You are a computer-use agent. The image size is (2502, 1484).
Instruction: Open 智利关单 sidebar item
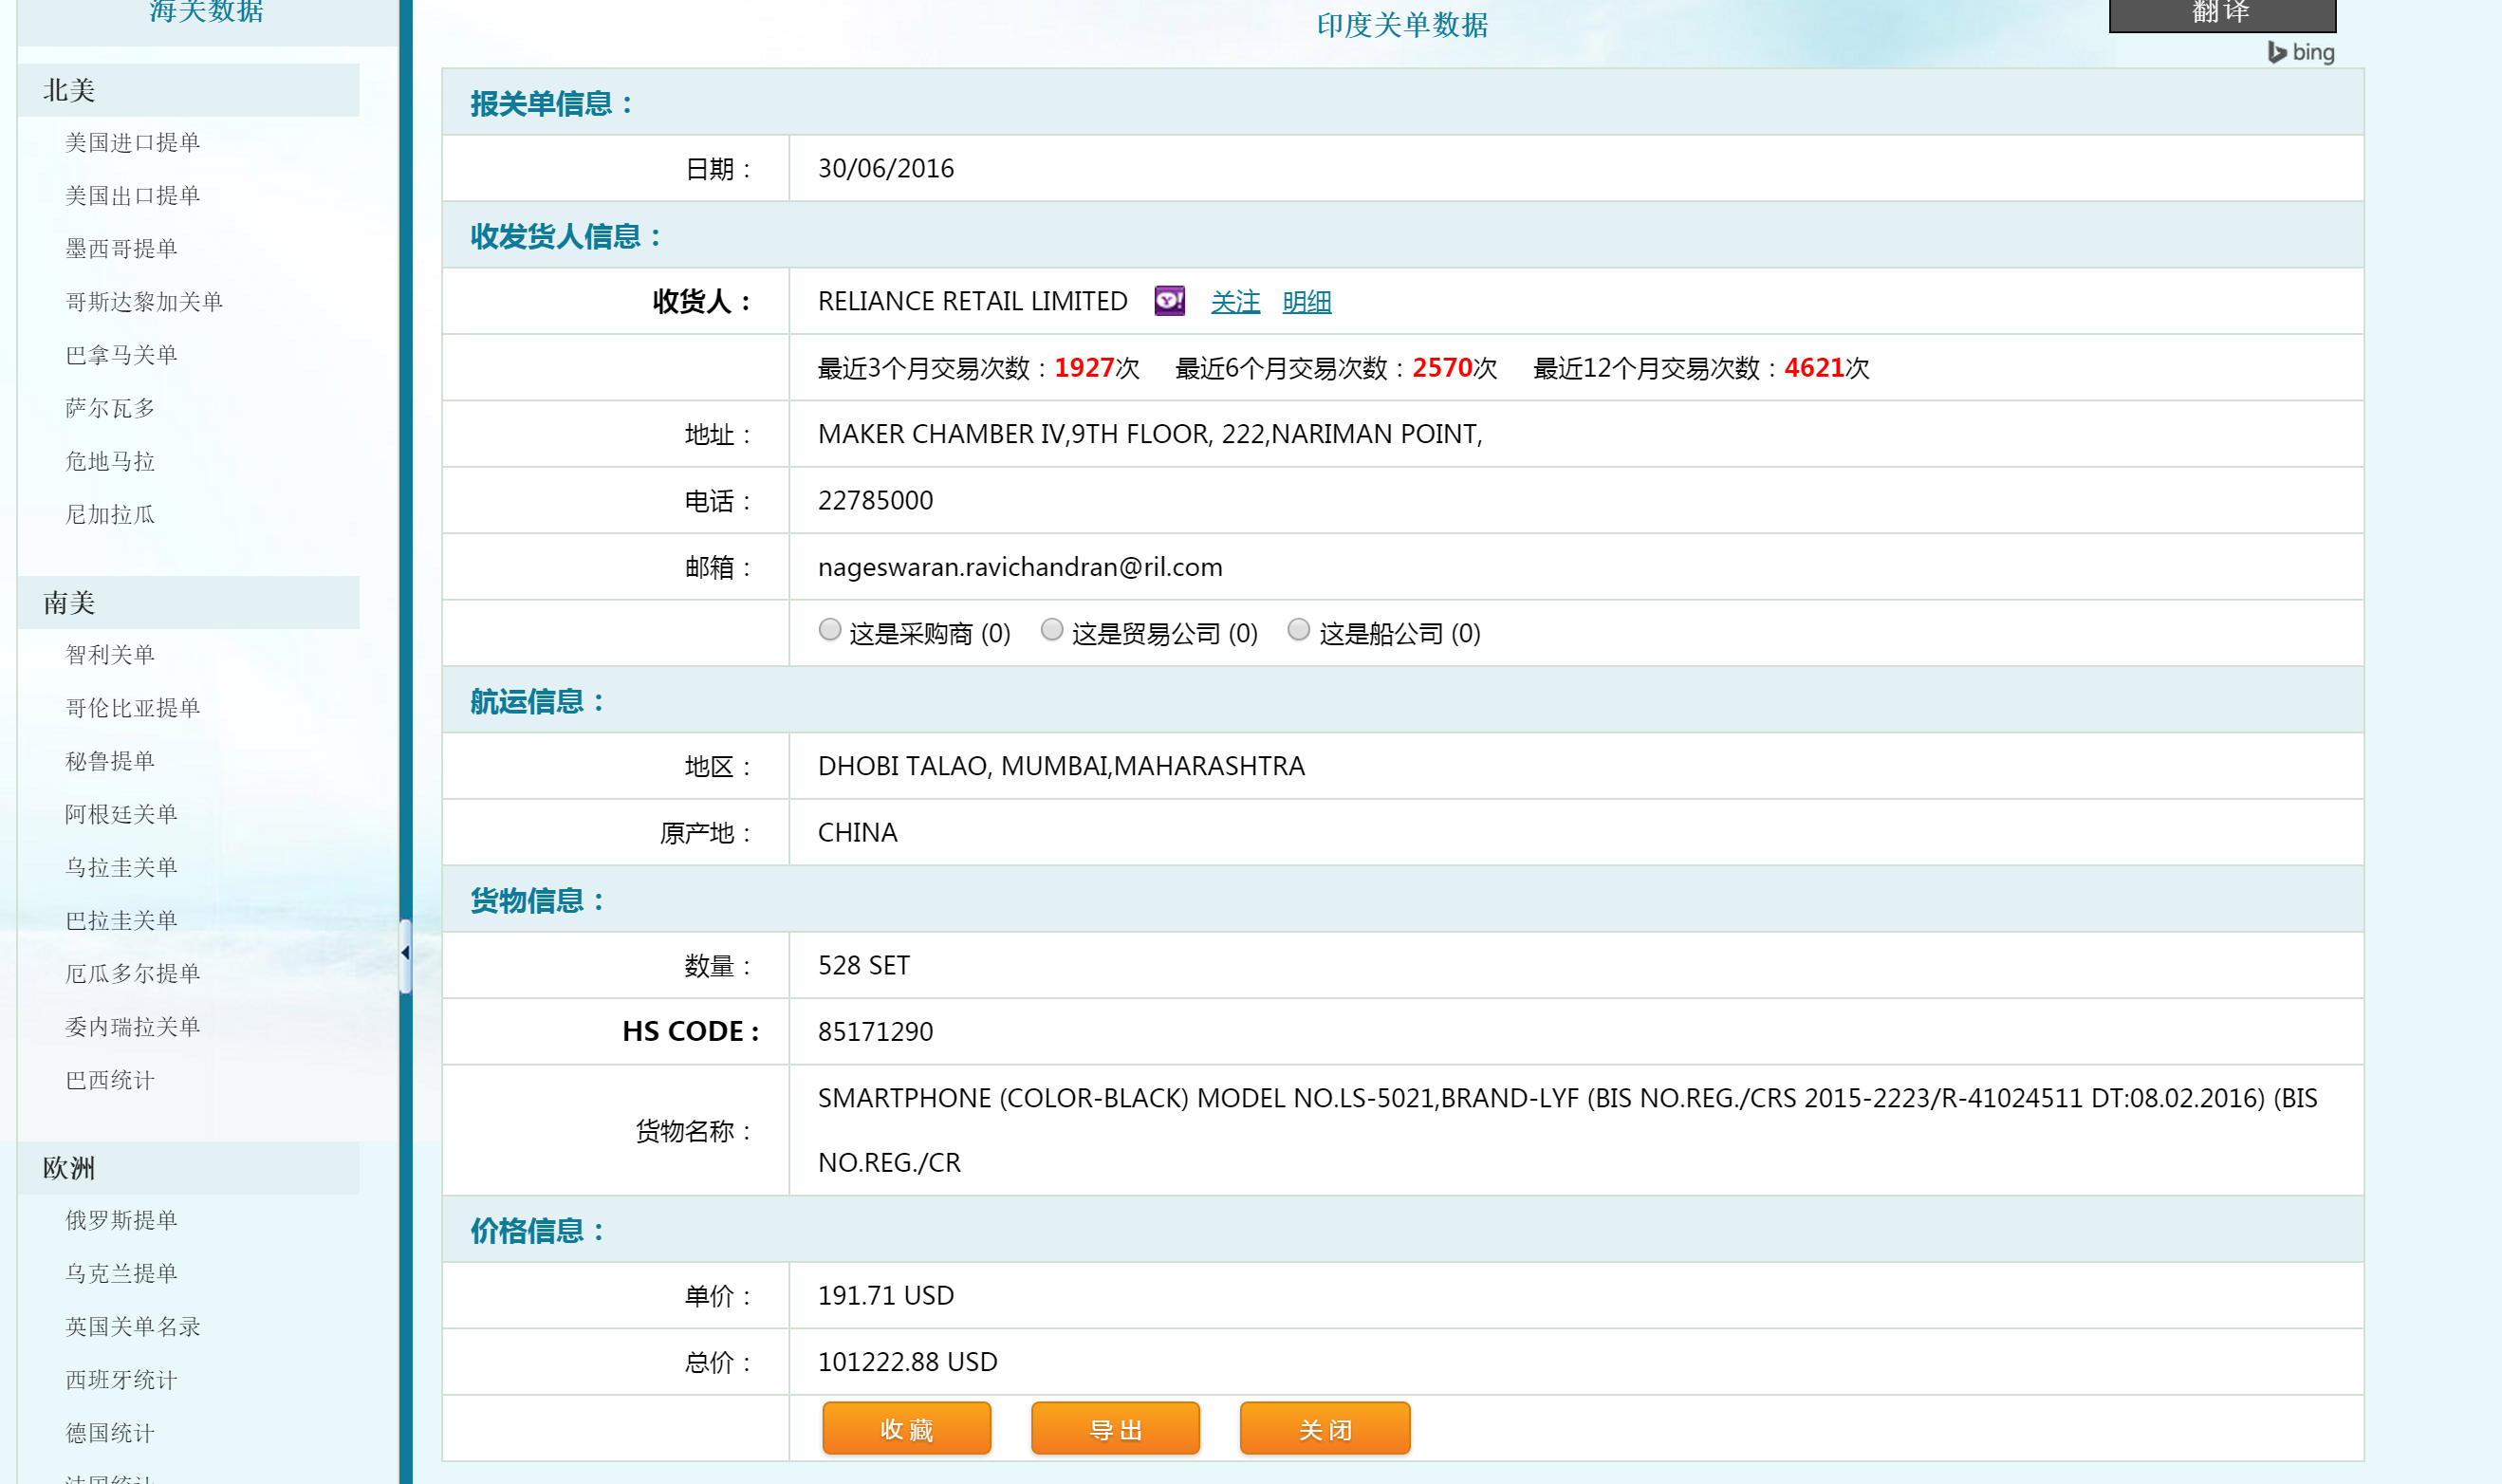110,655
